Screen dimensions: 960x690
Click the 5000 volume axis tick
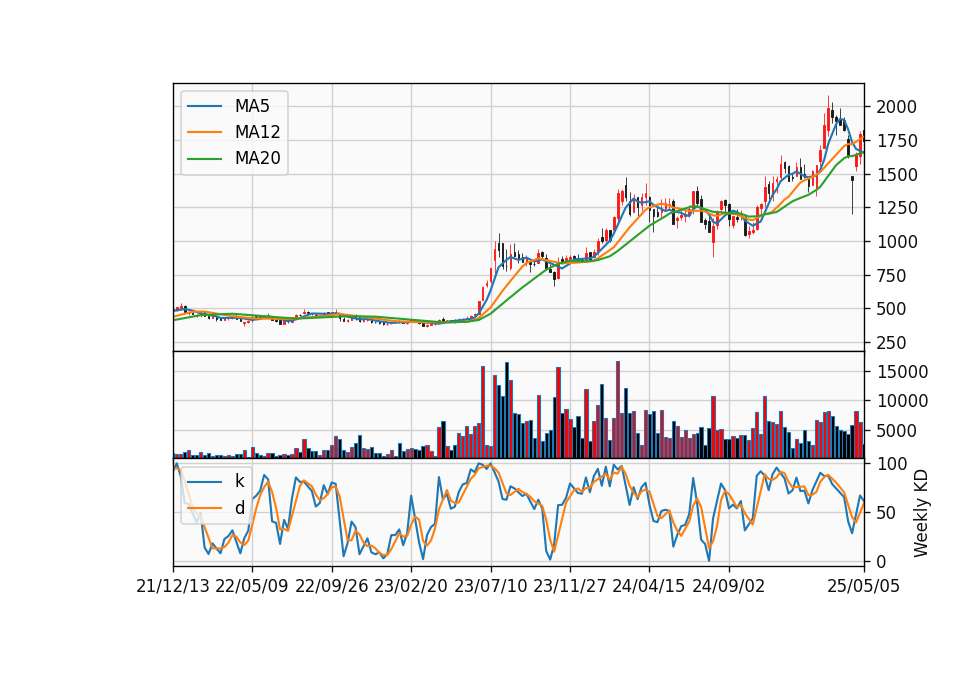pyautogui.click(x=896, y=430)
